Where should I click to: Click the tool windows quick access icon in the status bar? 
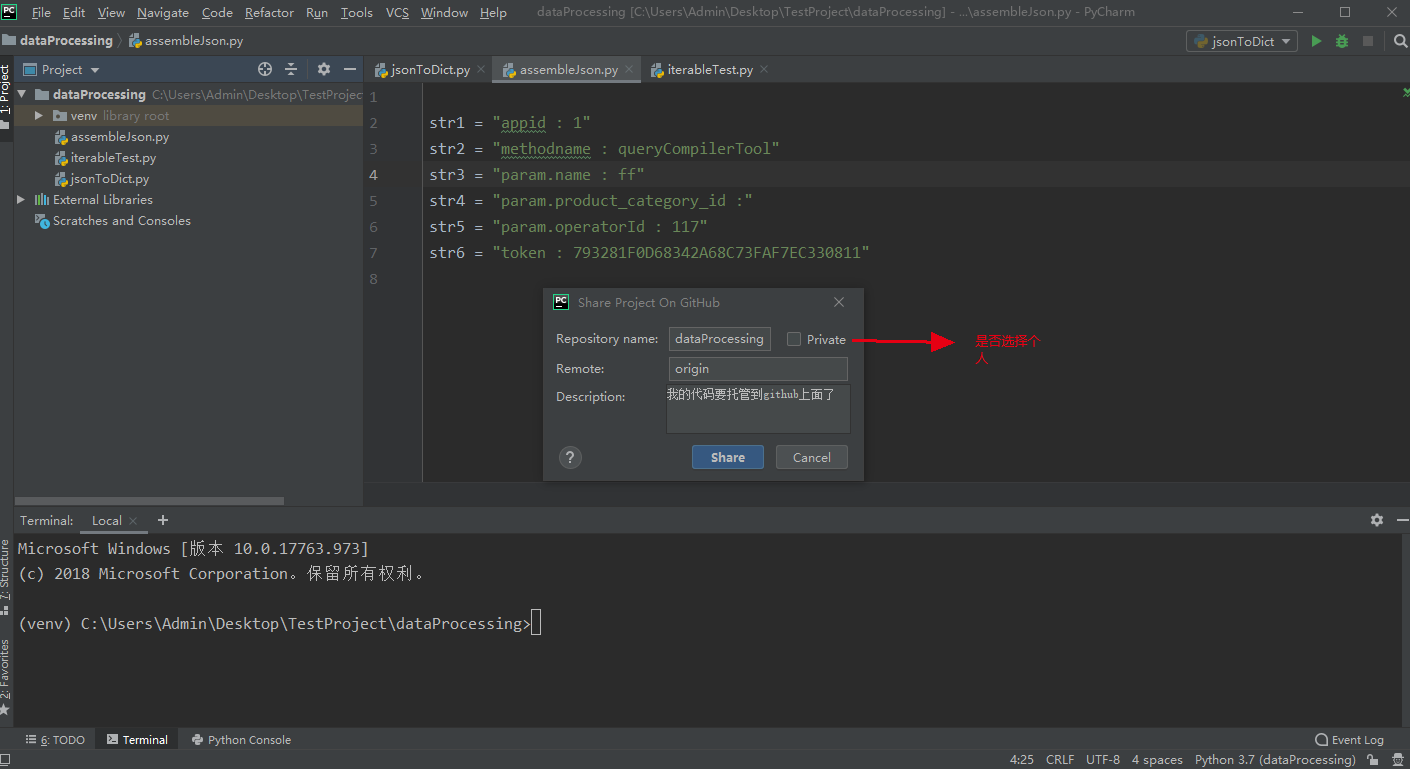(7, 760)
